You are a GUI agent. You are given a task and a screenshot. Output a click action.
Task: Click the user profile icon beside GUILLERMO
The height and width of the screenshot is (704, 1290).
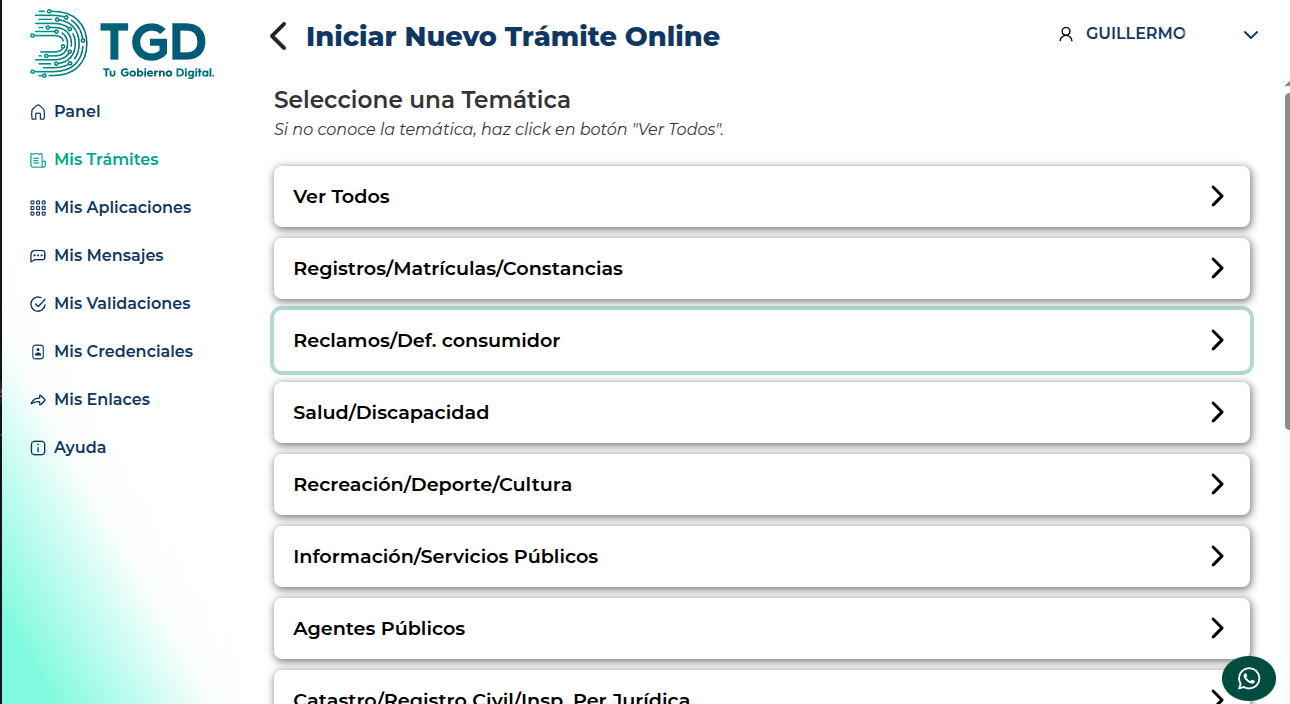click(x=1065, y=34)
